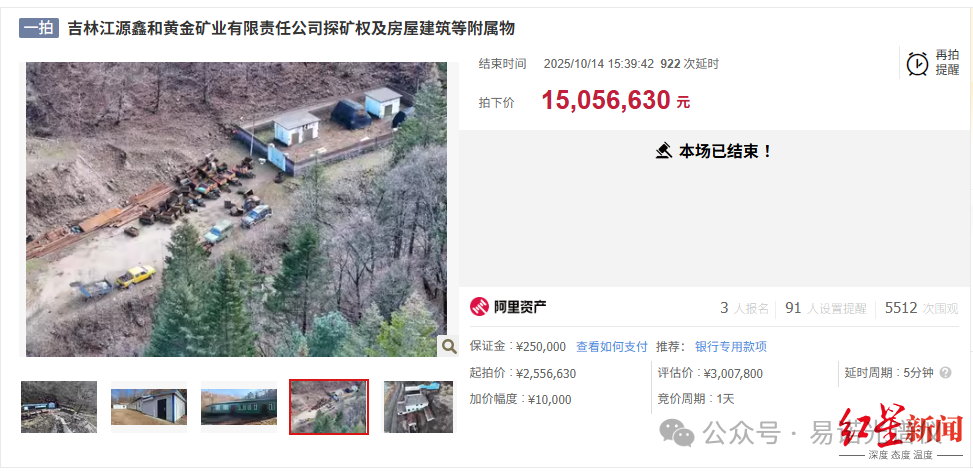Select the first thumbnail of mine entrance

coord(59,406)
